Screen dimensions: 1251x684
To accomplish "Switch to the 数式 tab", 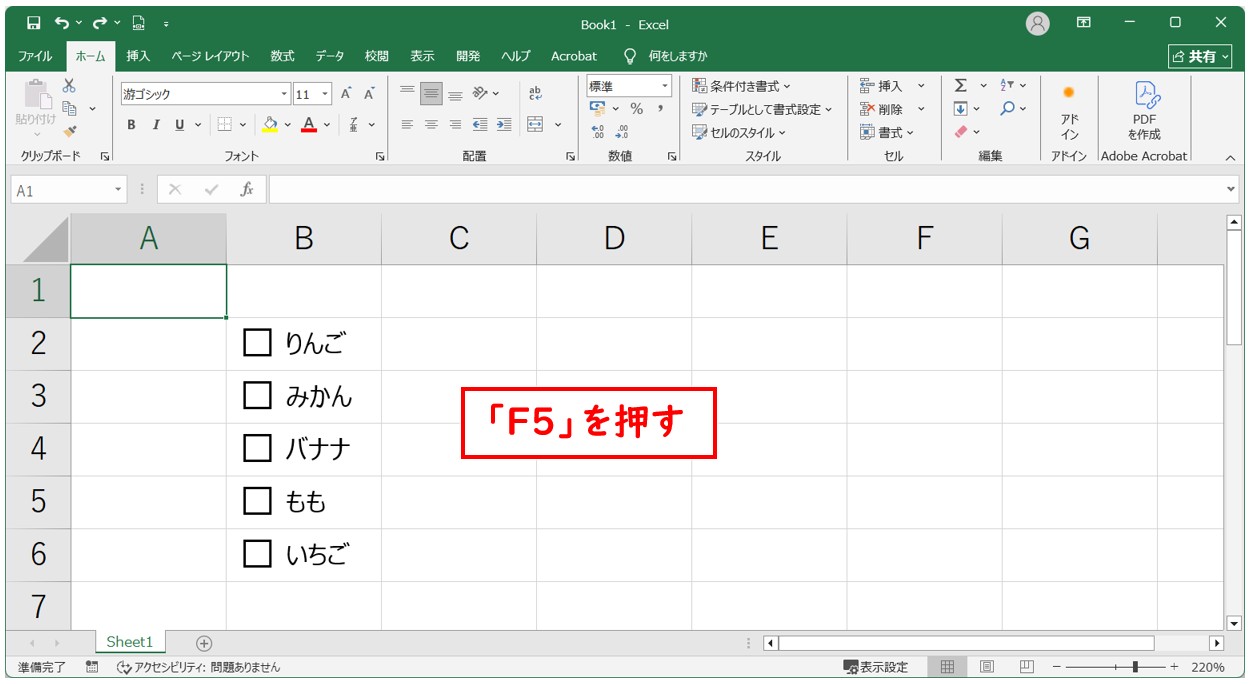I will click(282, 56).
